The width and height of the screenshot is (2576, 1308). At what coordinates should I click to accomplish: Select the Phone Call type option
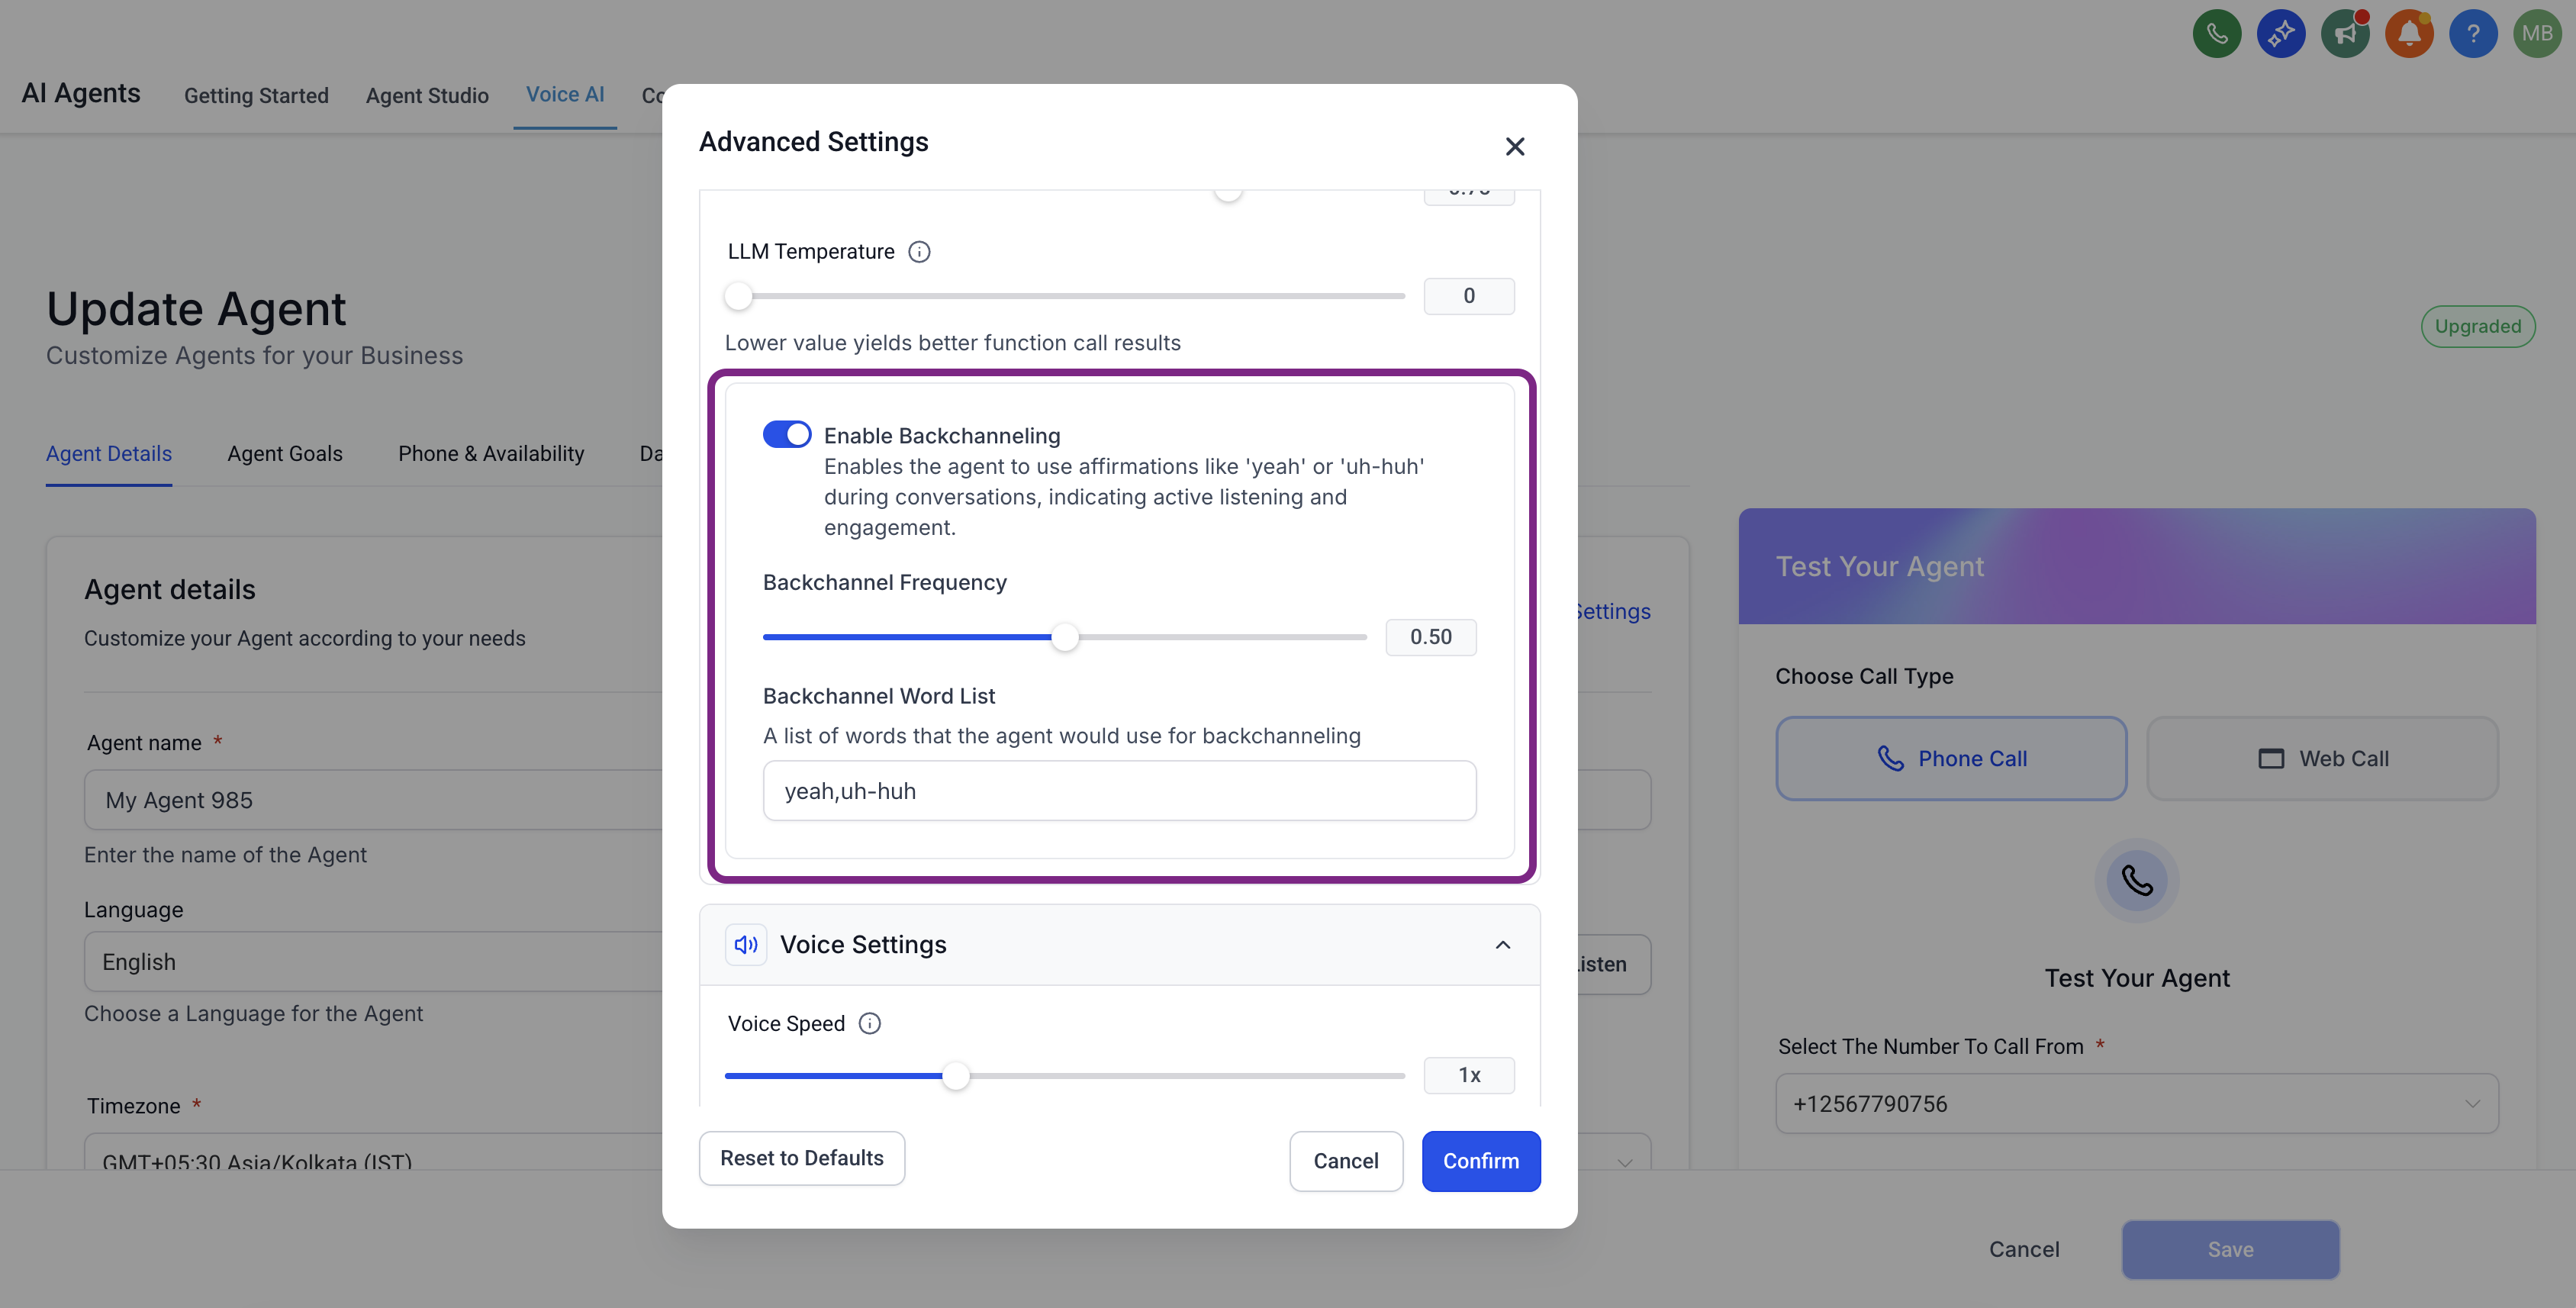[1951, 759]
